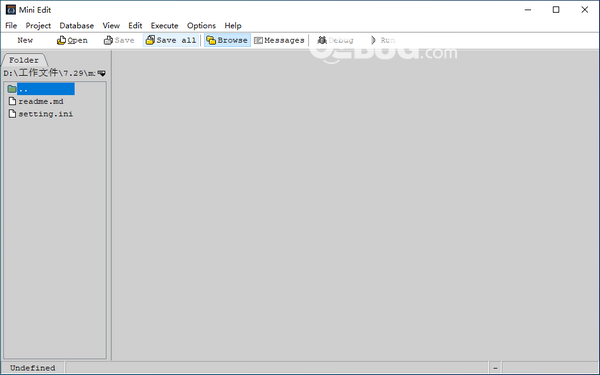
Task: Select the Folder tab
Action: click(x=24, y=60)
